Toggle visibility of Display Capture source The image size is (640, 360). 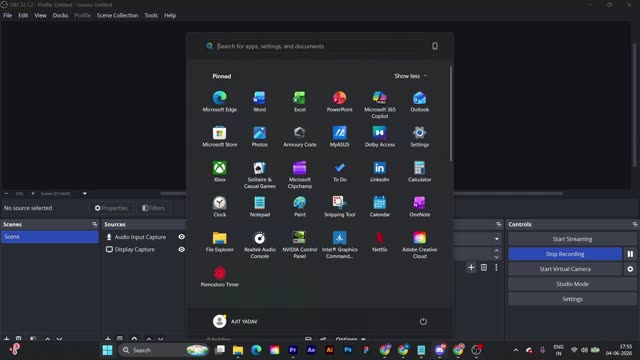182,249
